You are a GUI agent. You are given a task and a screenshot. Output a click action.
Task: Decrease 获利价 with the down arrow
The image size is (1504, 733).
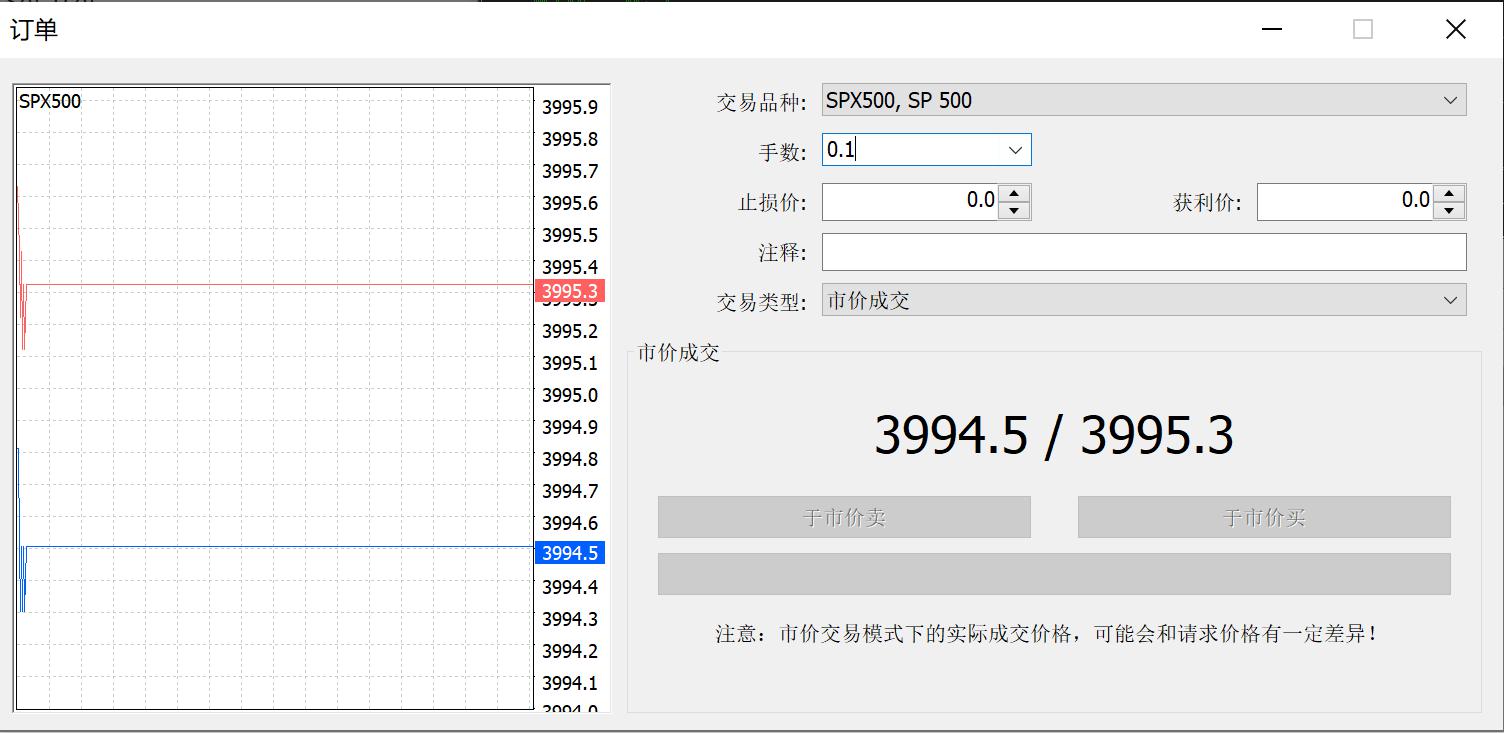tap(1449, 211)
